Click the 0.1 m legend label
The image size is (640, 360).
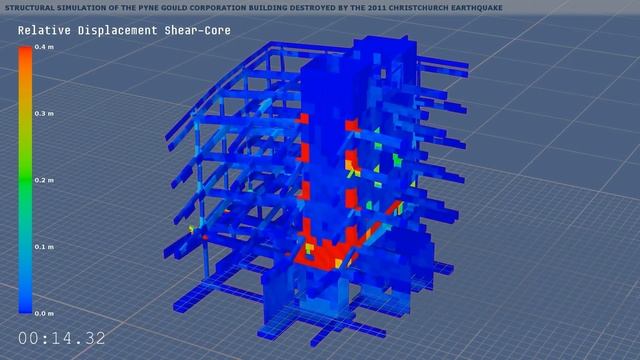(44, 247)
